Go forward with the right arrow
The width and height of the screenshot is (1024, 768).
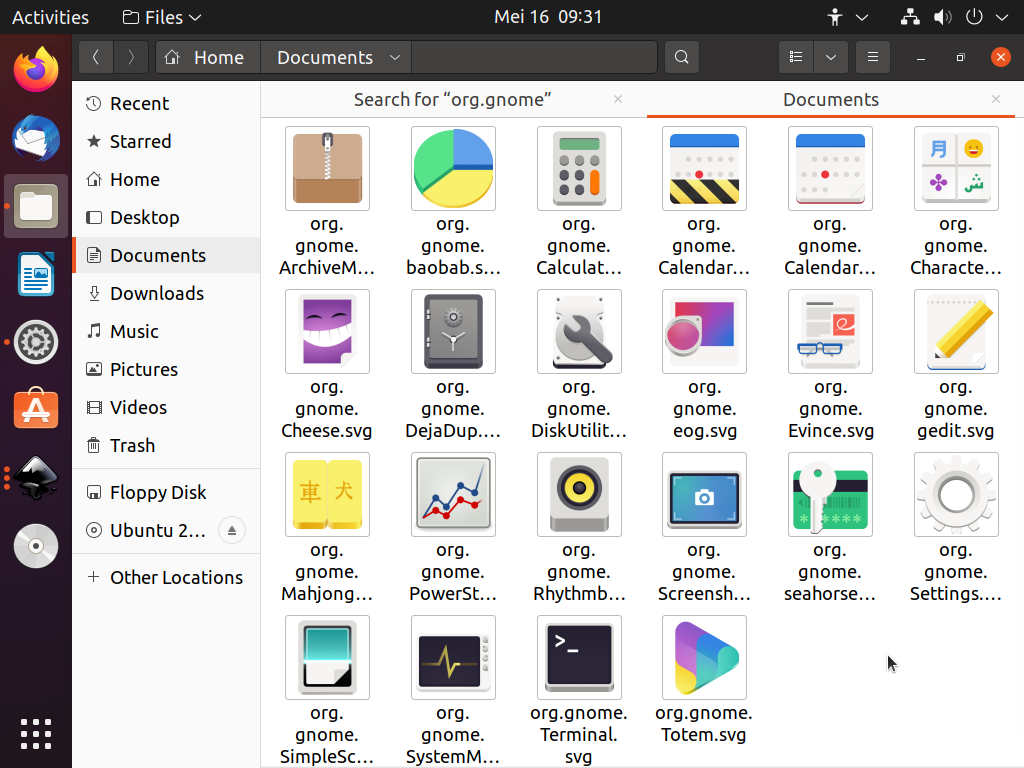click(131, 57)
